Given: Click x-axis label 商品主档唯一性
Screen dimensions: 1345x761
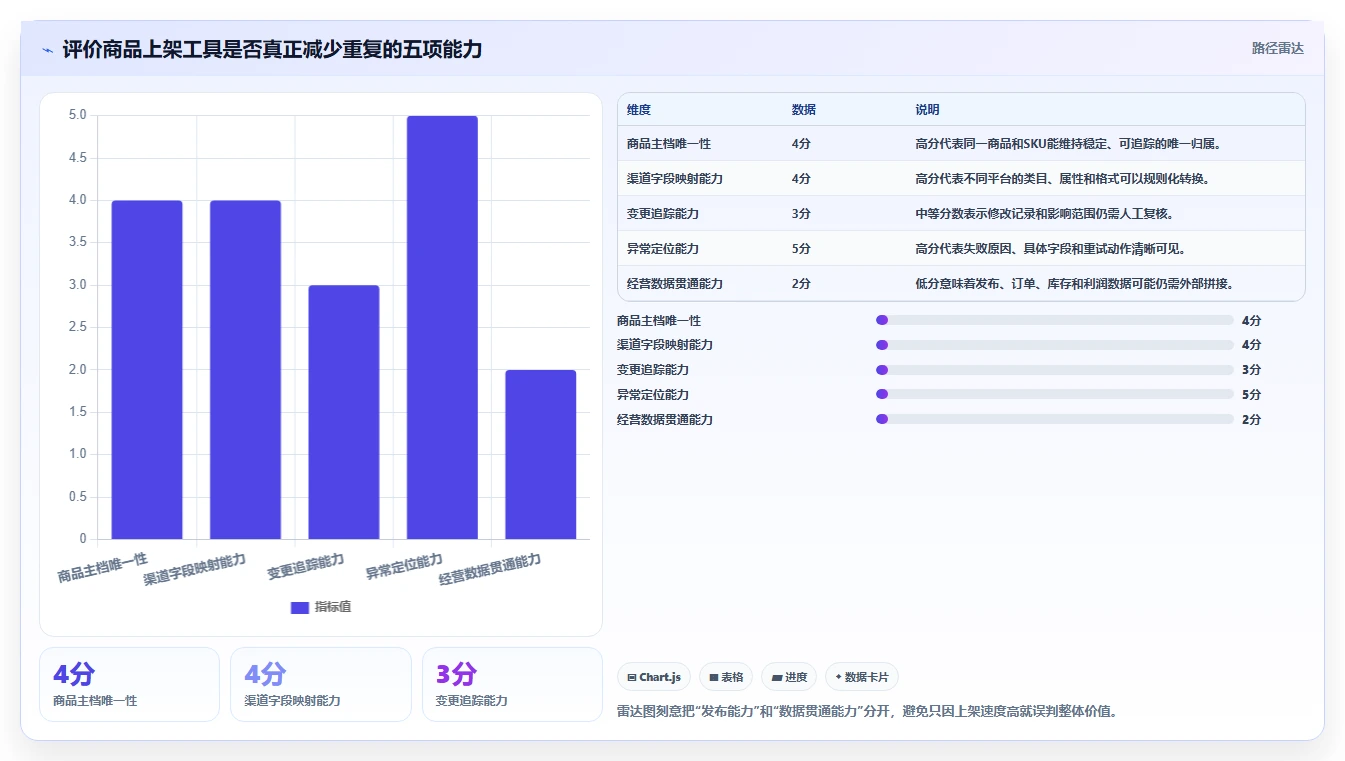Looking at the screenshot, I should click(103, 568).
